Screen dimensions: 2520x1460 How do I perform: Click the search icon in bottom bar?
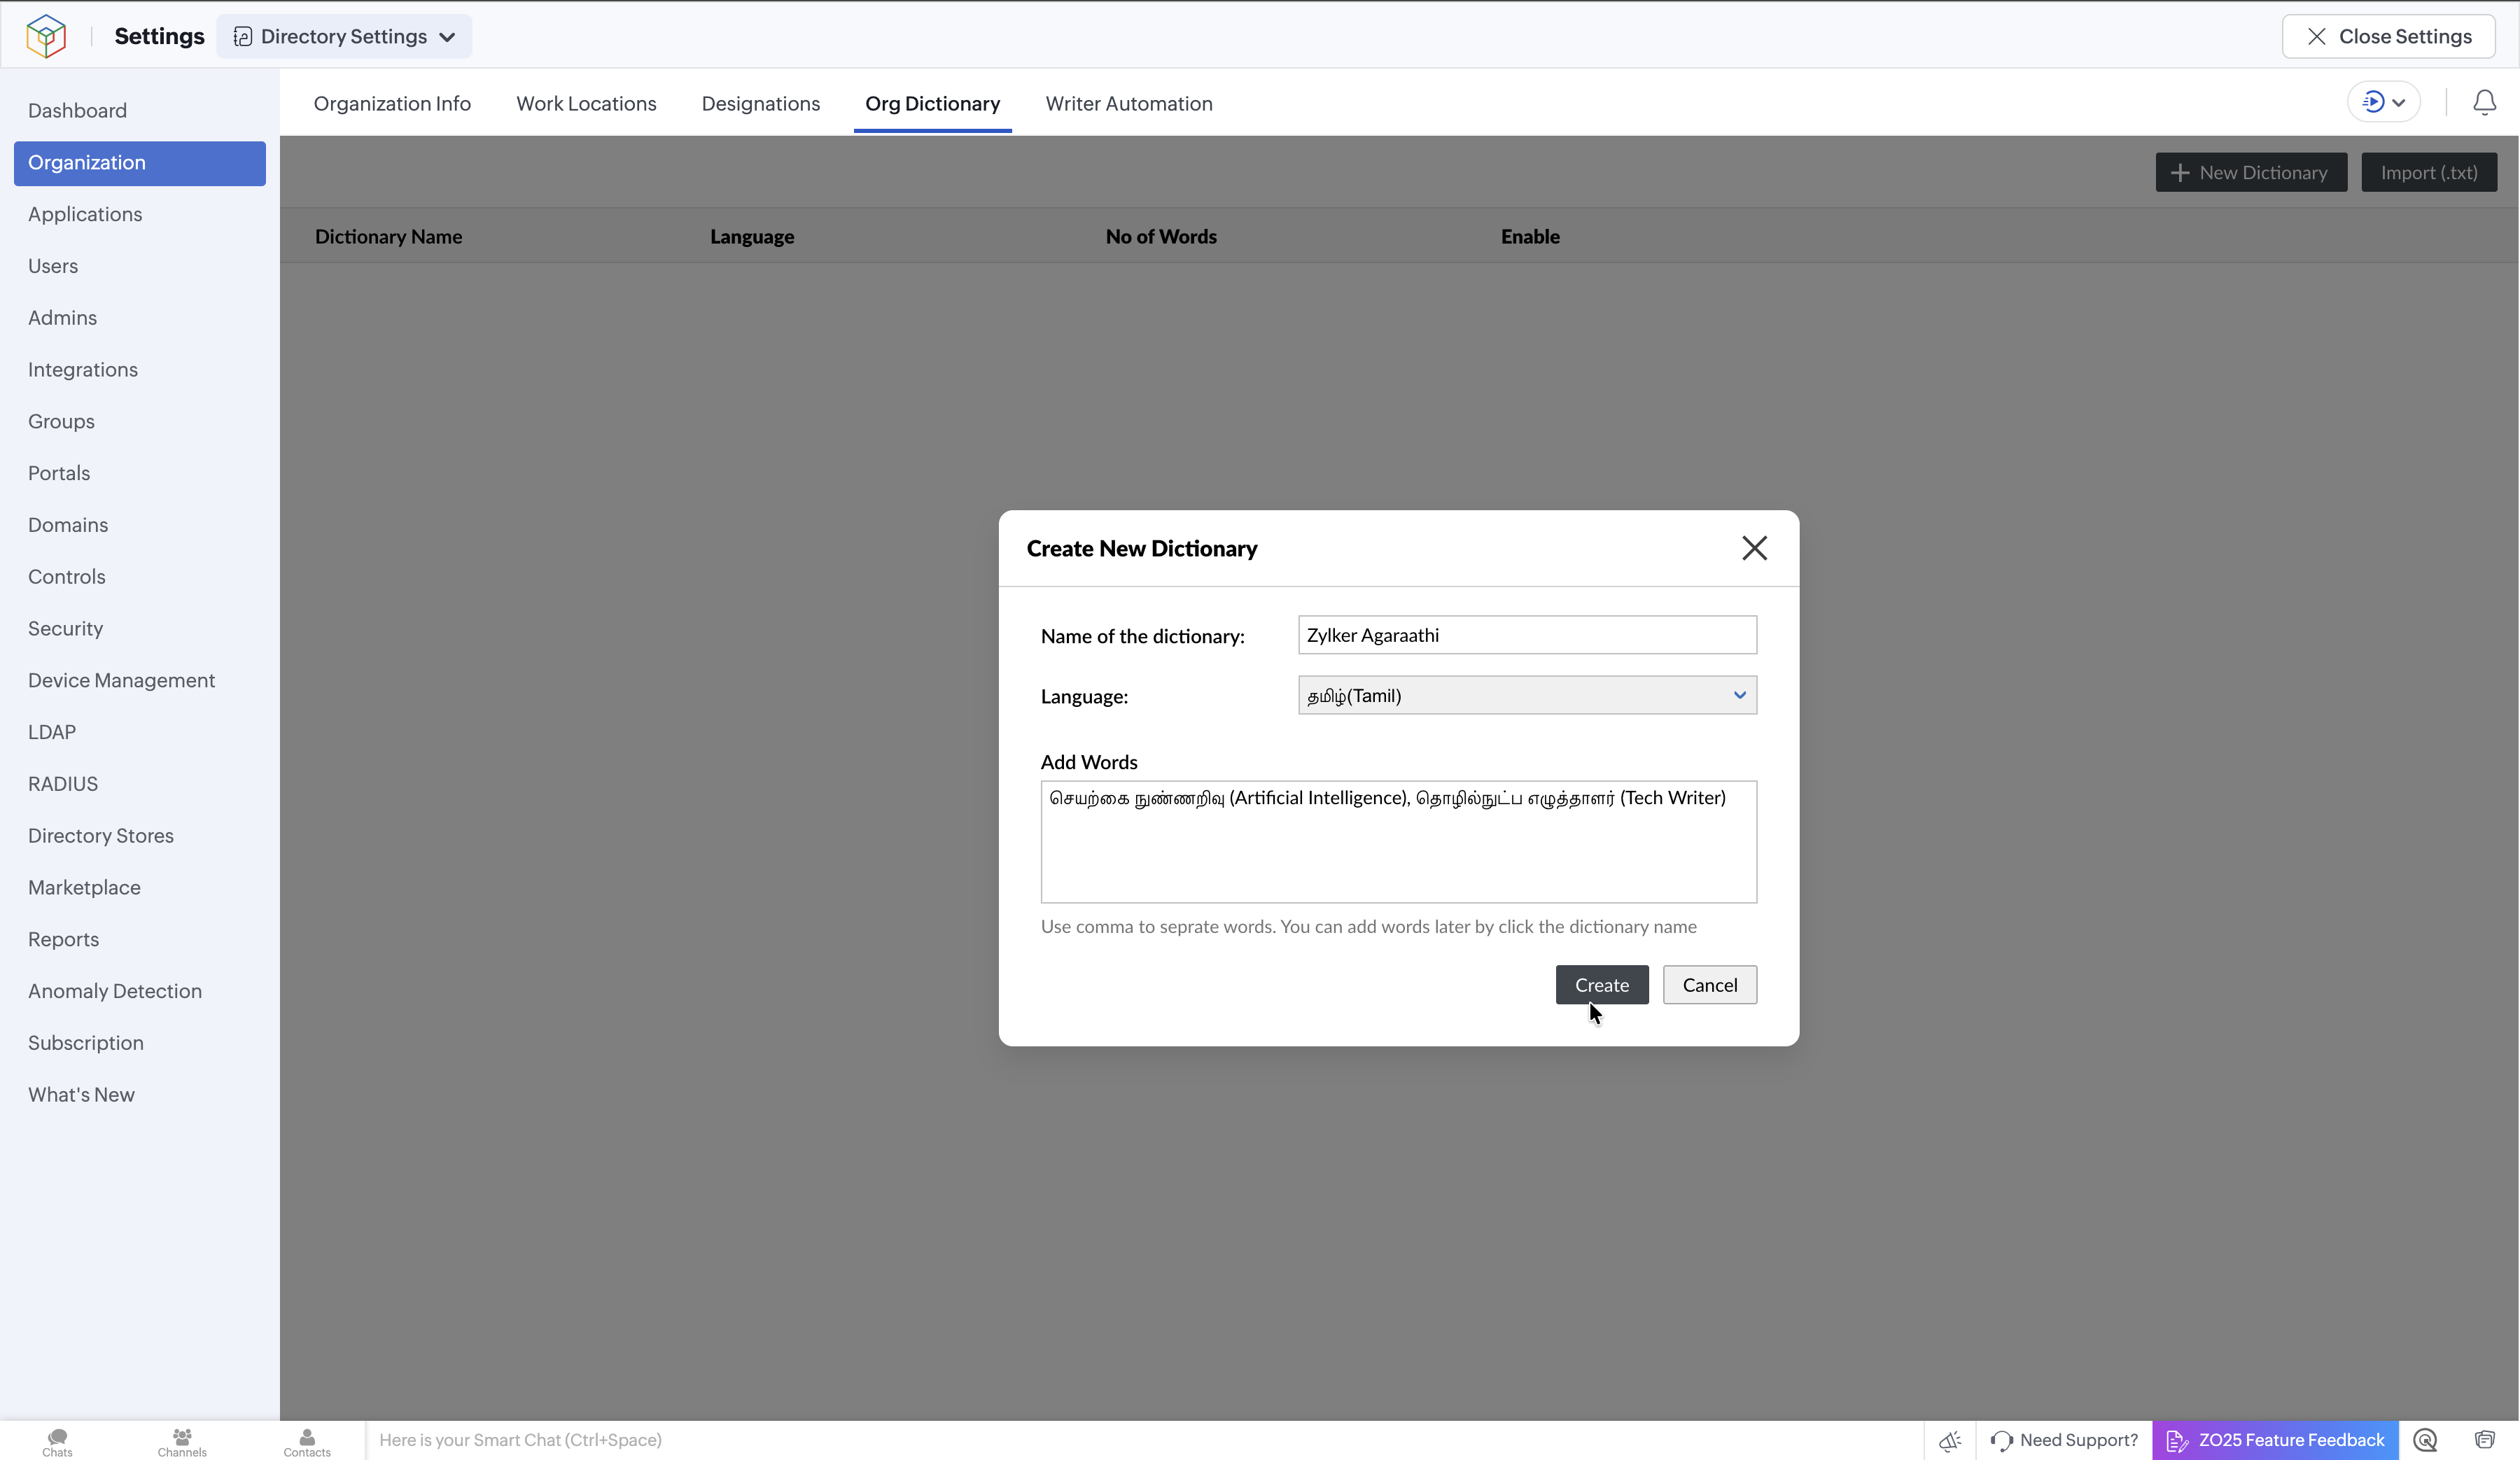click(x=2425, y=1440)
